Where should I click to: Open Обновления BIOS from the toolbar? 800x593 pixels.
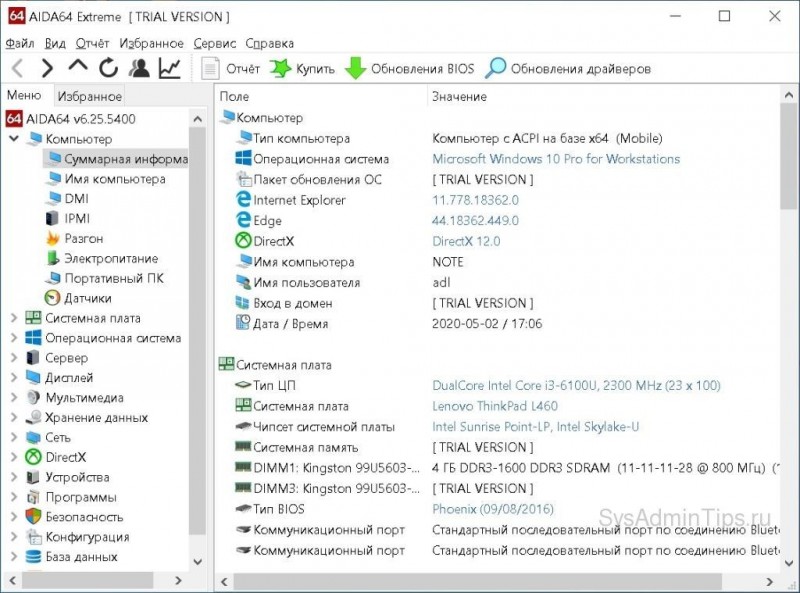pos(410,68)
